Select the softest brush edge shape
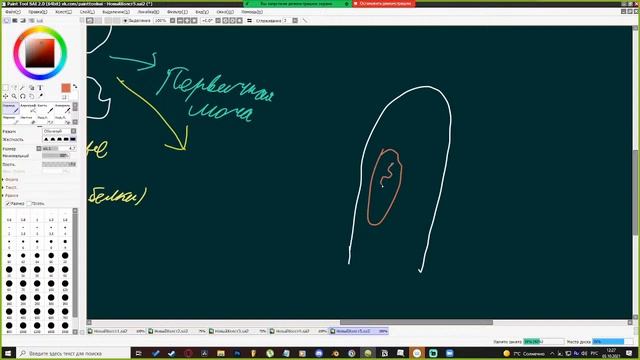The height and width of the screenshot is (360, 640). click(46, 139)
